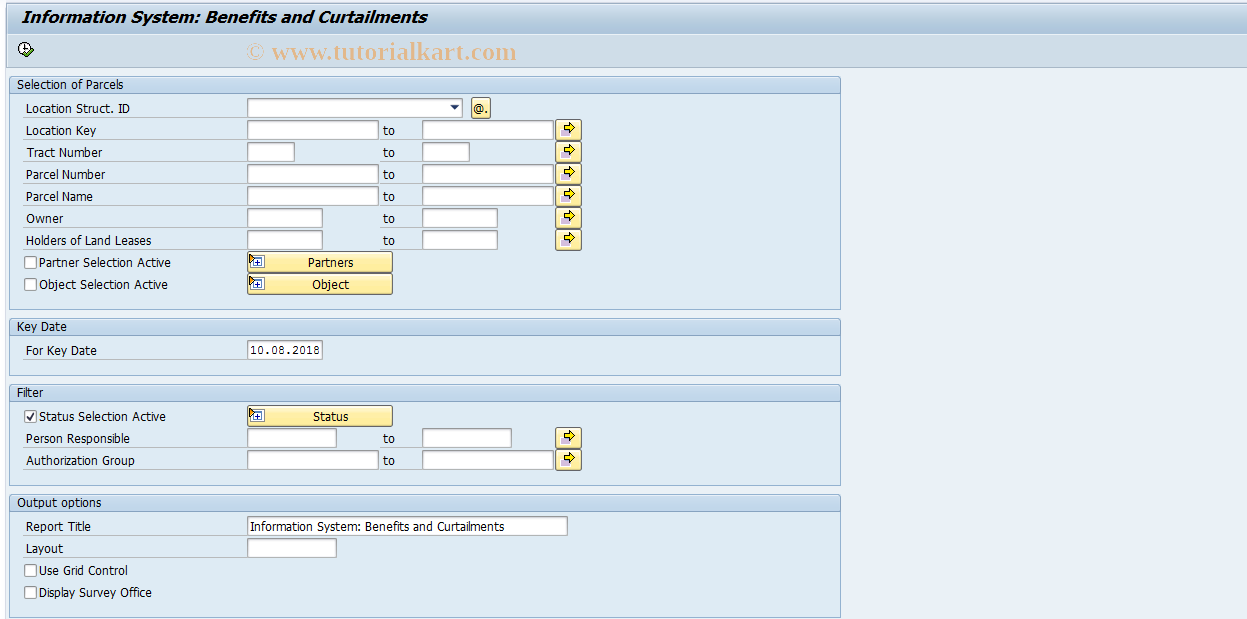Viewport: 1247px width, 619px height.
Task: Open multiple selection for Holders of Land Leases
Action: point(569,240)
